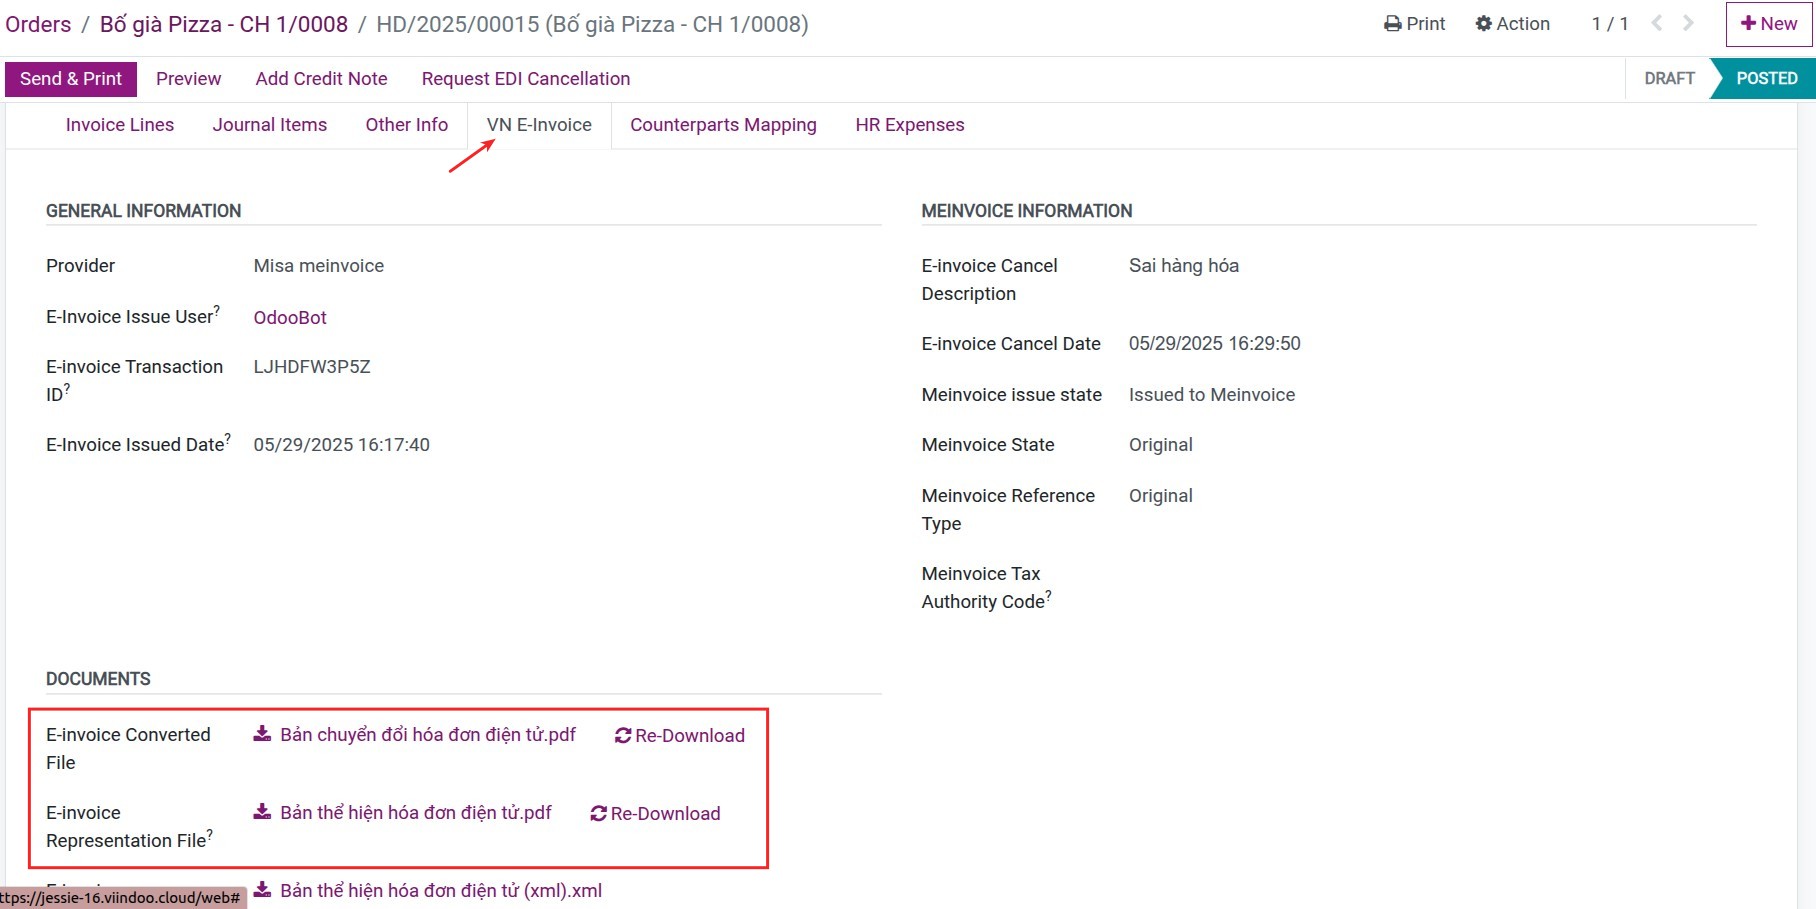Go to previous record arrow
Viewport: 1816px width, 909px height.
click(1657, 23)
